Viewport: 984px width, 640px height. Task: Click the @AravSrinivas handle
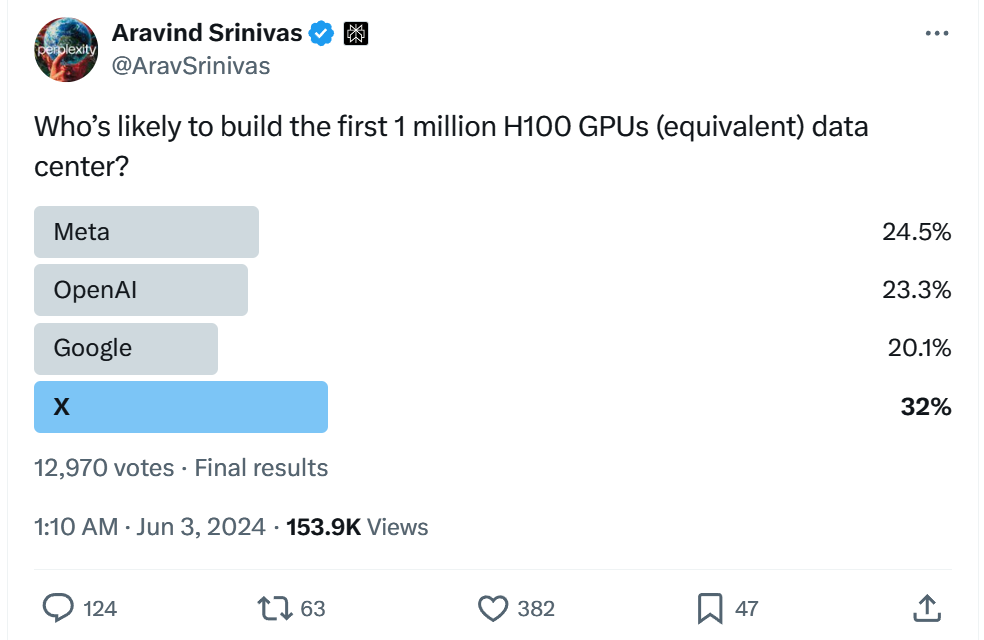tap(191, 66)
